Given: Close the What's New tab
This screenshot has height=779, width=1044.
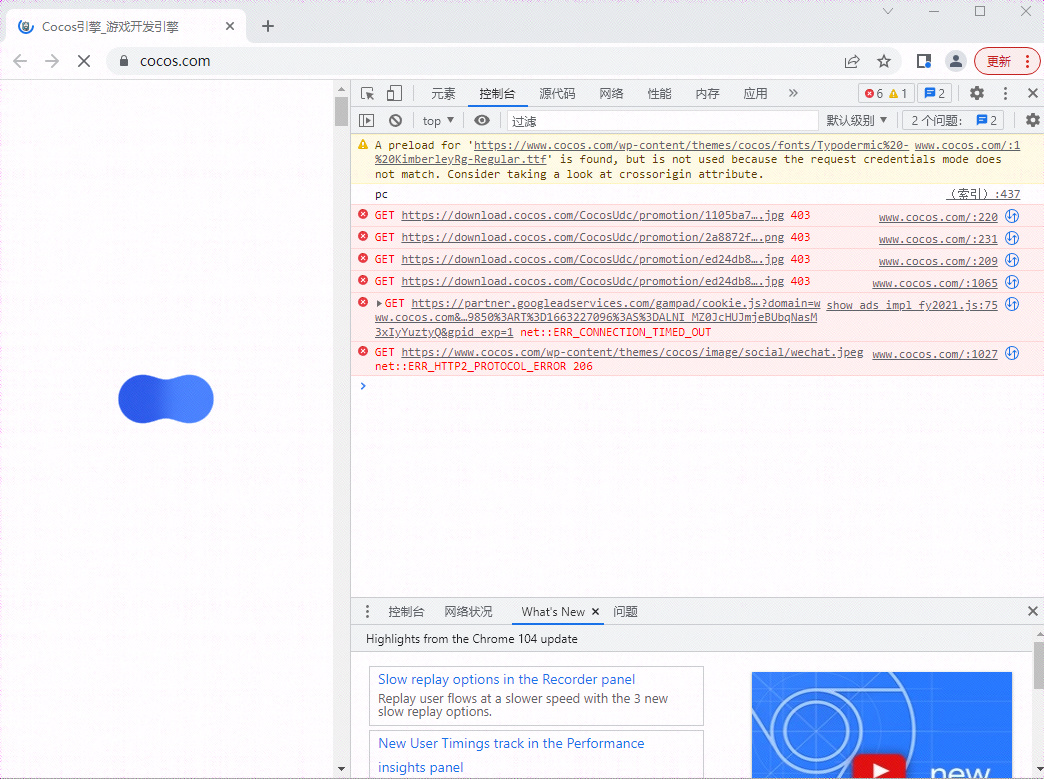Looking at the screenshot, I should pyautogui.click(x=595, y=611).
